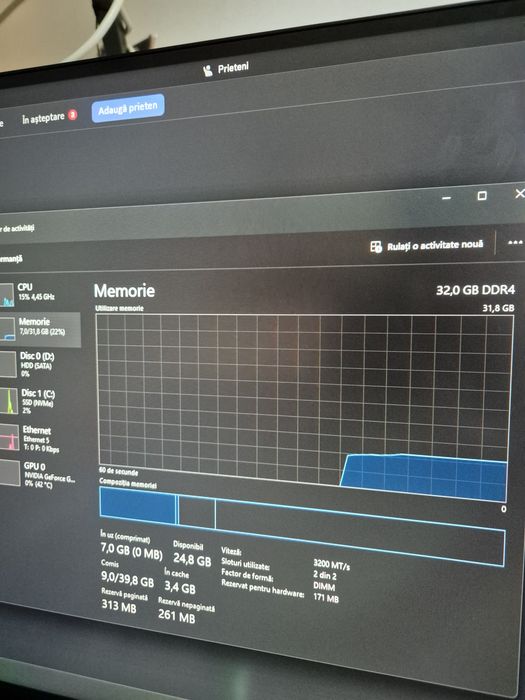Image resolution: width=525 pixels, height=700 pixels.
Task: Click the 'Utilizare memorie' graph label
Action: [x=119, y=308]
